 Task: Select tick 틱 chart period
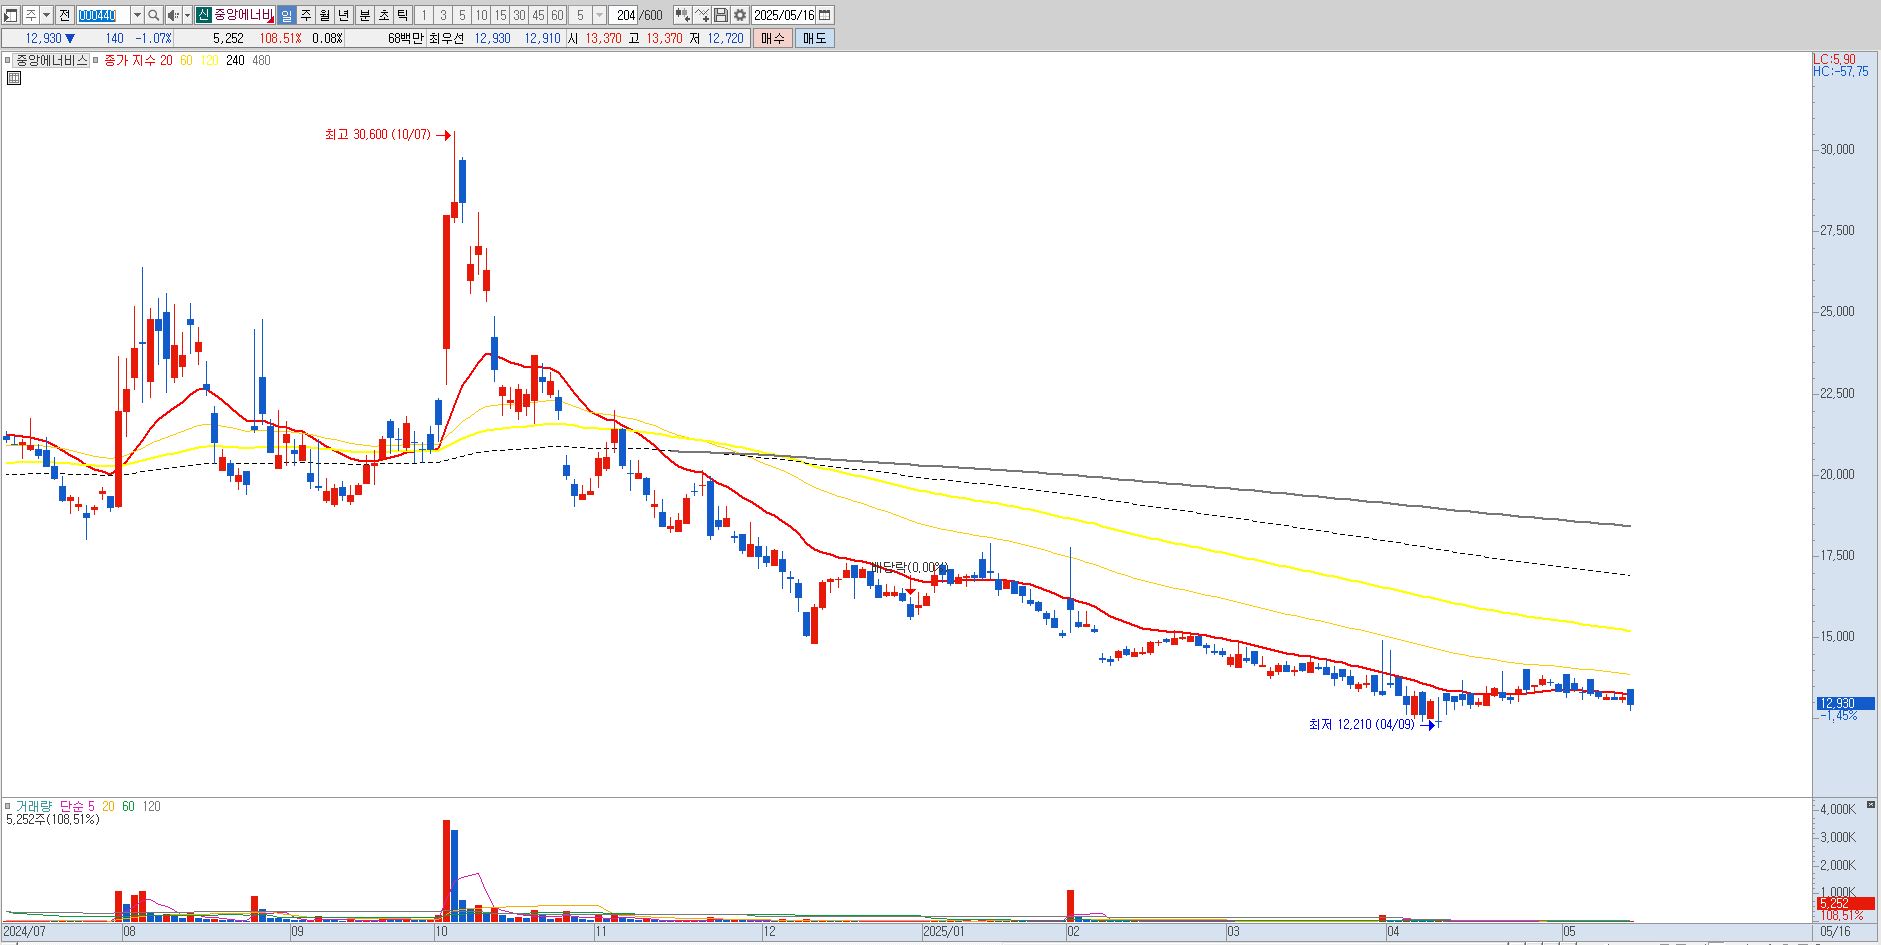coord(403,15)
